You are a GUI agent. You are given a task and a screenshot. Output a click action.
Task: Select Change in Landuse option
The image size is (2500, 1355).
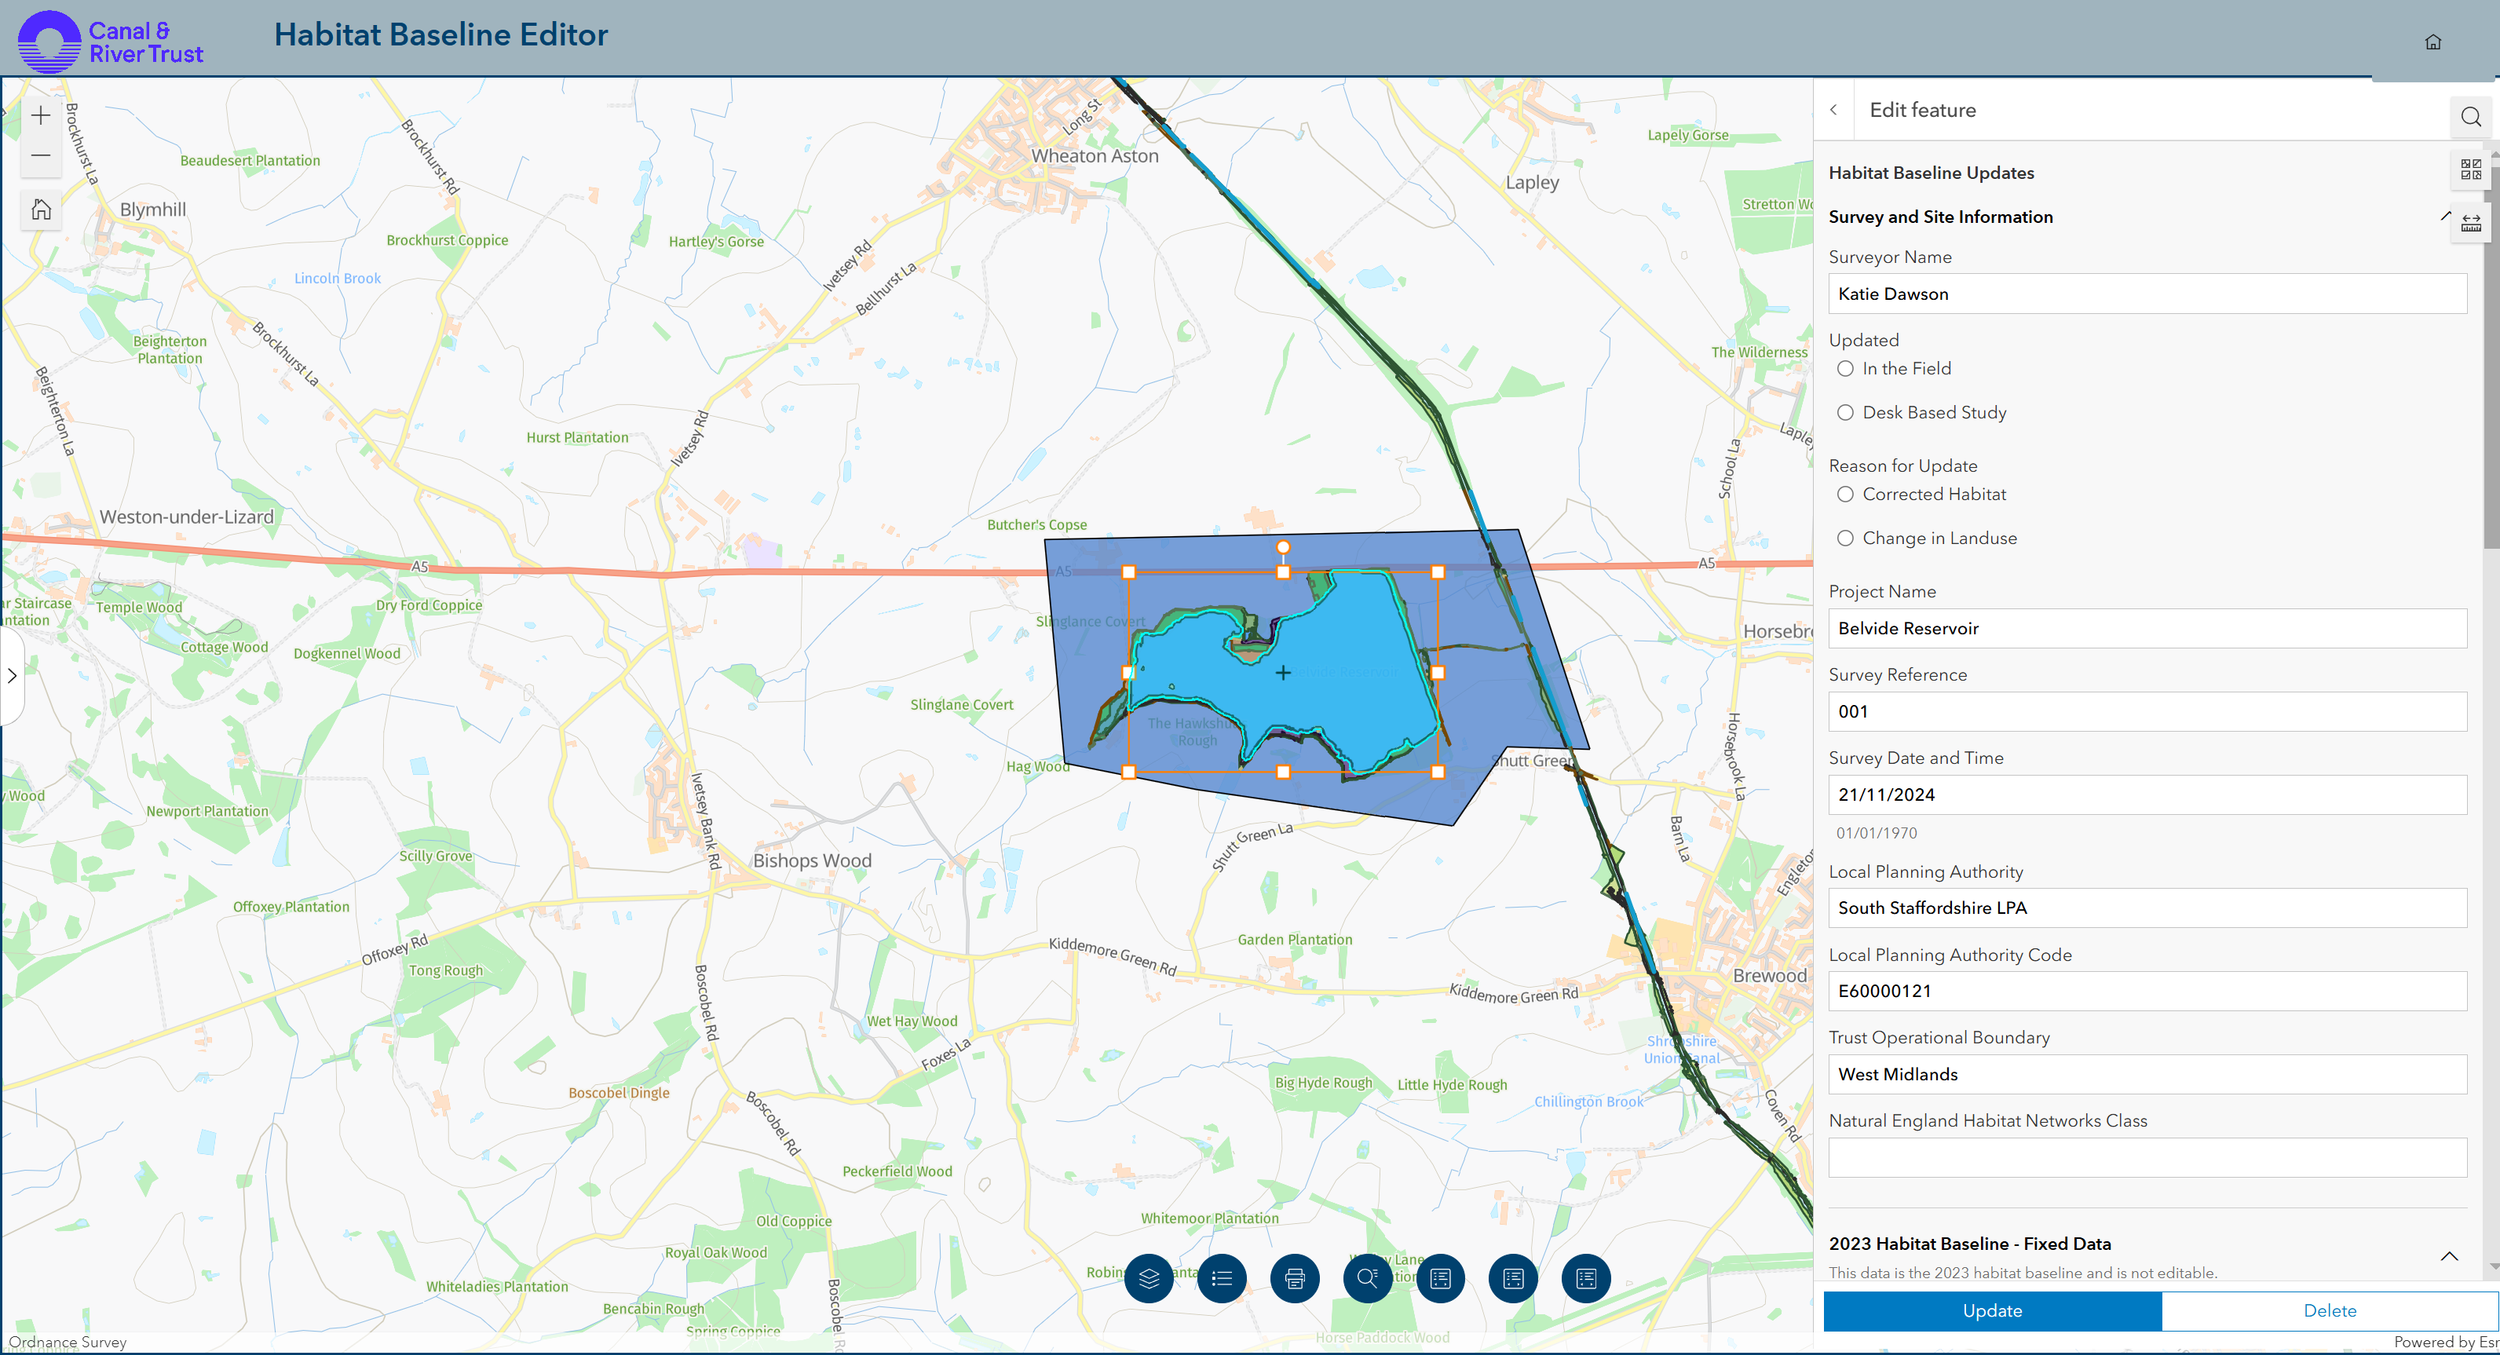(1845, 539)
